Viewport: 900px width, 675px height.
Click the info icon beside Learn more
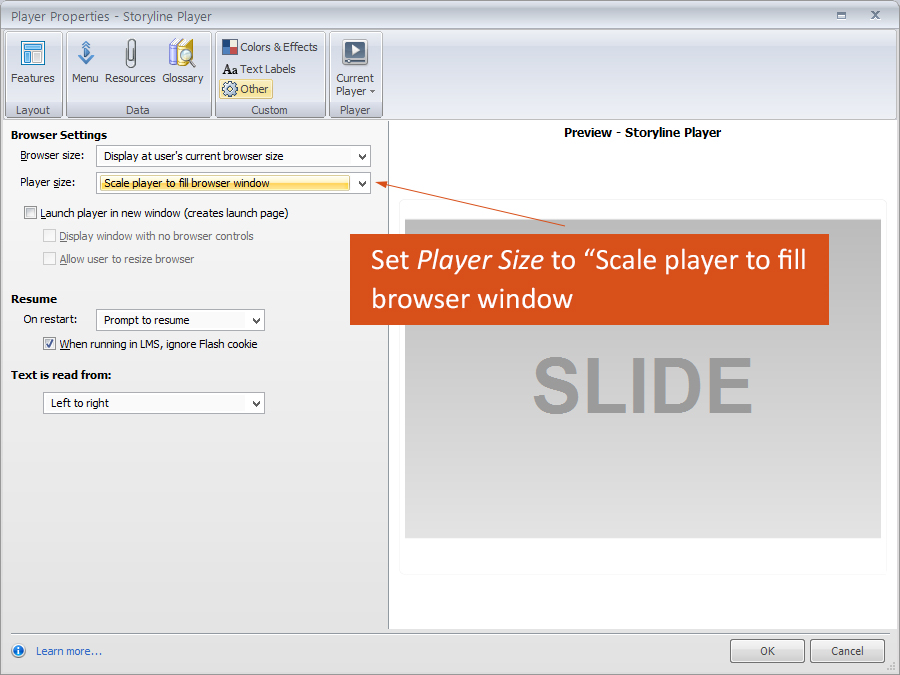click(18, 650)
